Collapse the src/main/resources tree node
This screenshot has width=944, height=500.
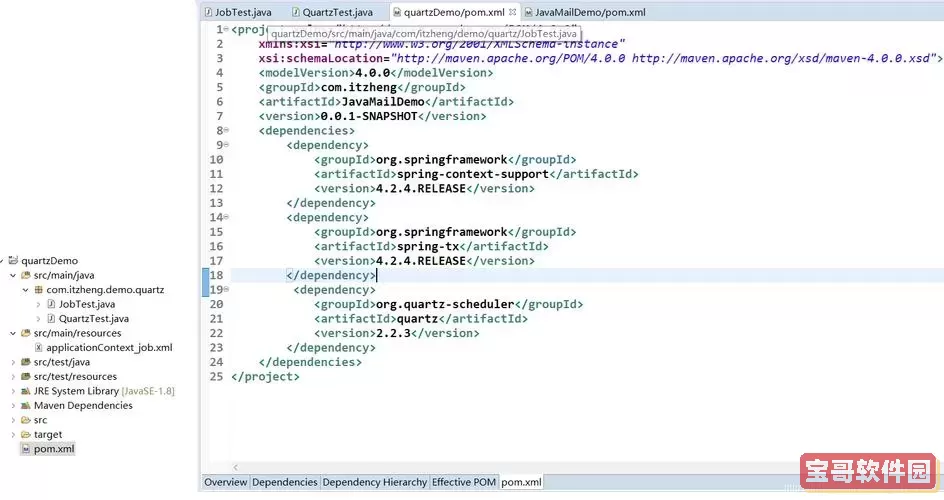pos(13,333)
